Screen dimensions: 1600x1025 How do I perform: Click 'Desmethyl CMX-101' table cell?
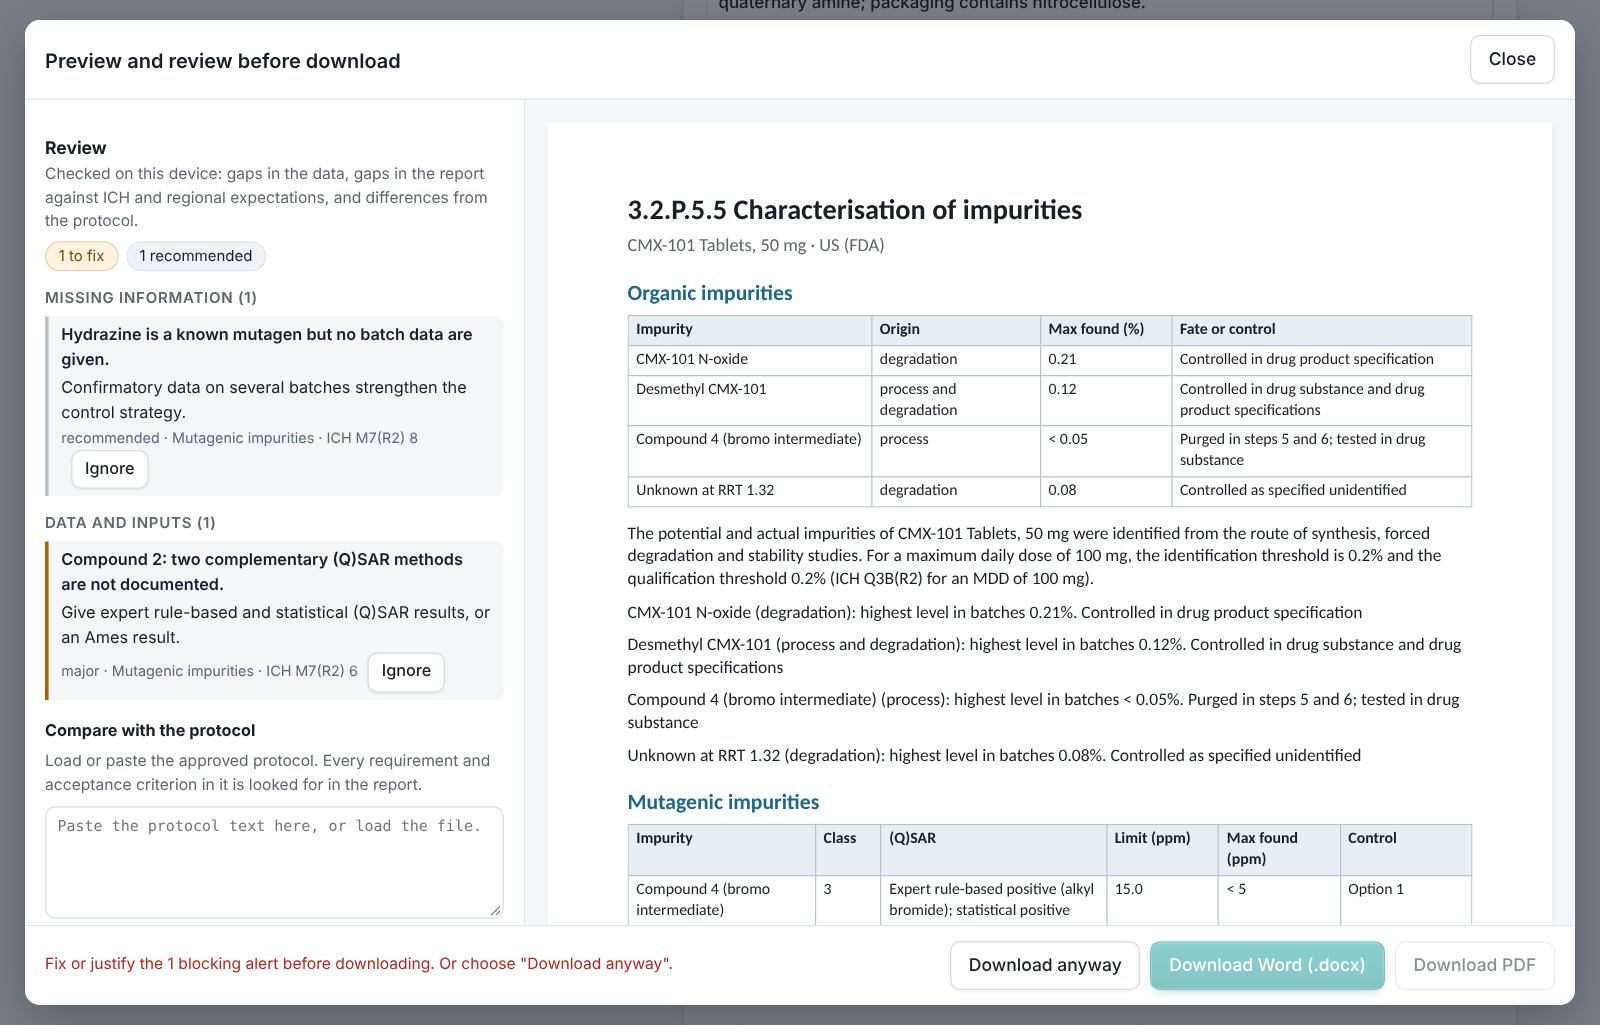pyautogui.click(x=749, y=400)
